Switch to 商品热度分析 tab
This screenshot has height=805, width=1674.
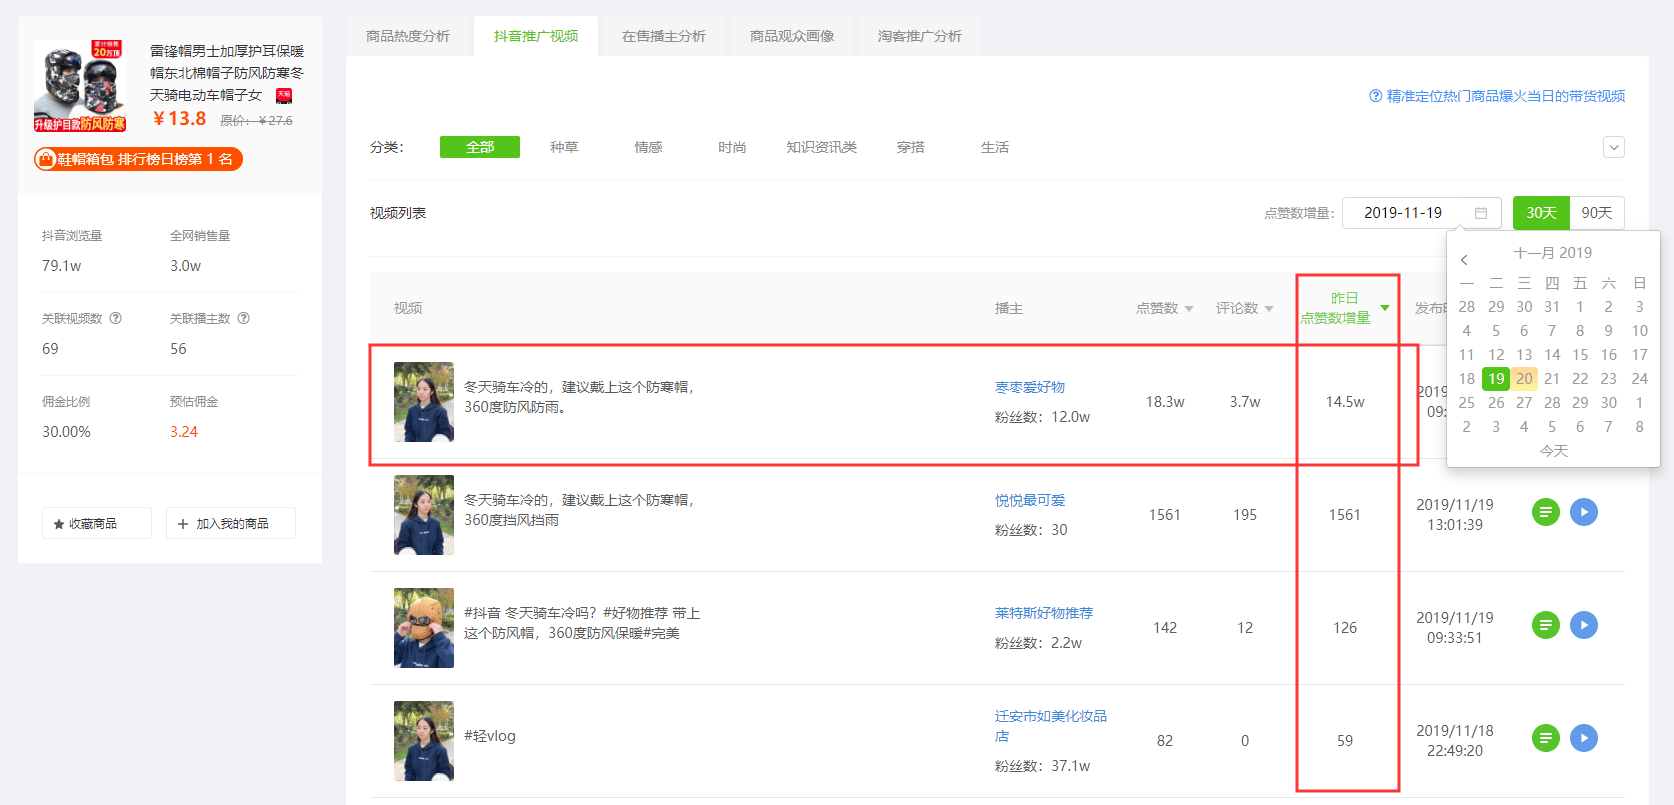408,36
